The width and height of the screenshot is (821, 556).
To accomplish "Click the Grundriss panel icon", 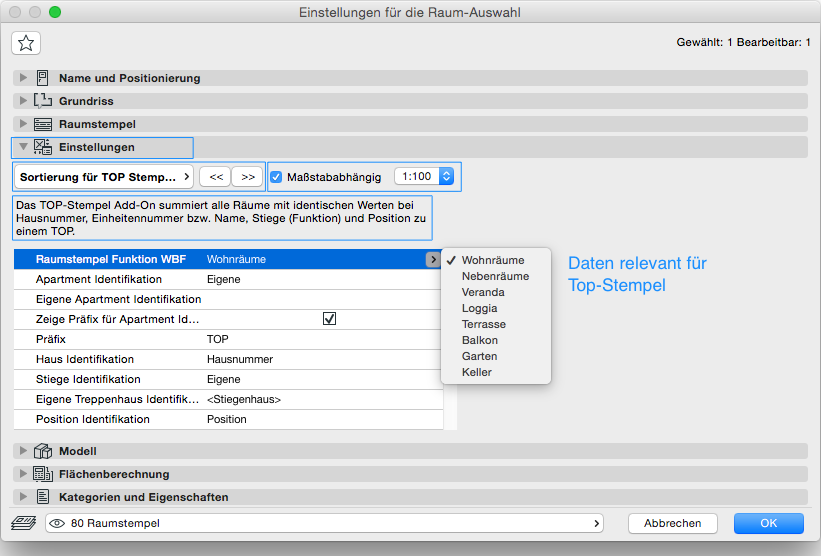I will (42, 101).
